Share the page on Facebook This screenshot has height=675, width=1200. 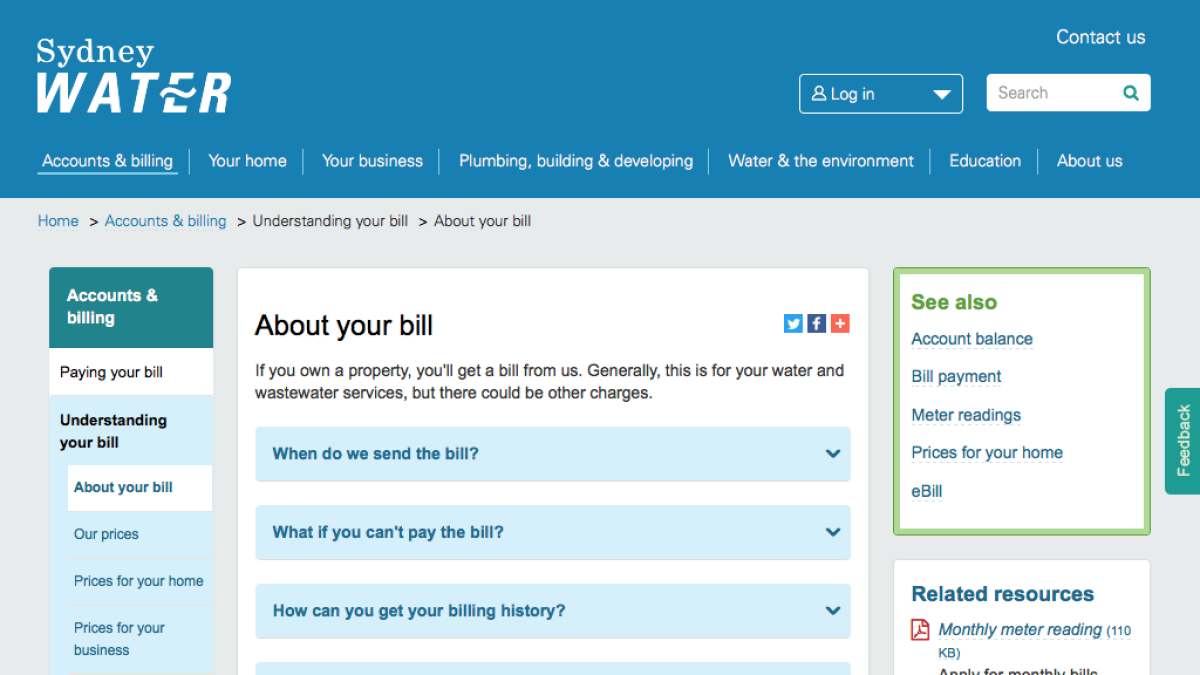click(816, 323)
